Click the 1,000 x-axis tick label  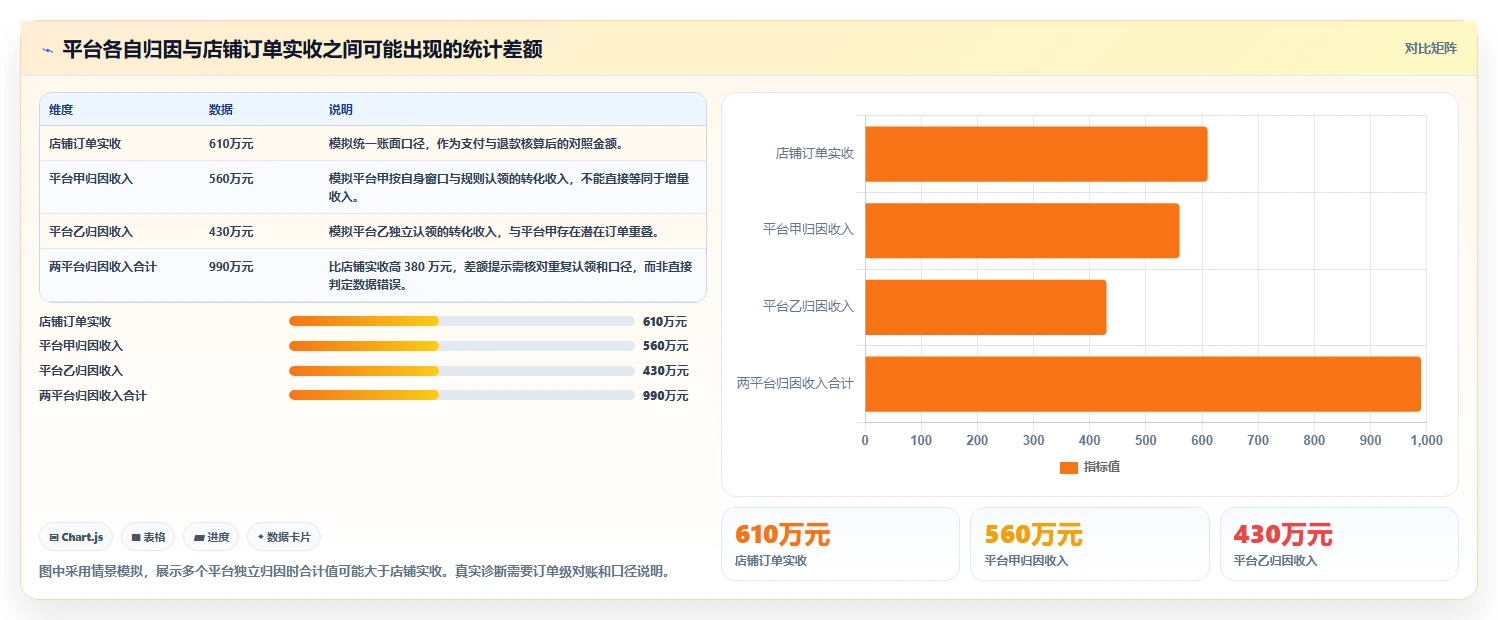(x=1425, y=440)
